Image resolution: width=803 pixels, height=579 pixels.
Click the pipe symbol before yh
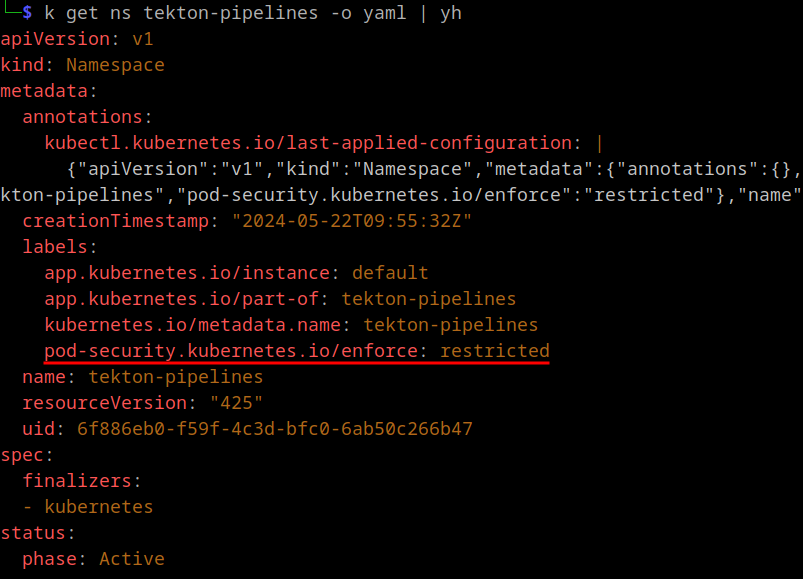pyautogui.click(x=423, y=13)
